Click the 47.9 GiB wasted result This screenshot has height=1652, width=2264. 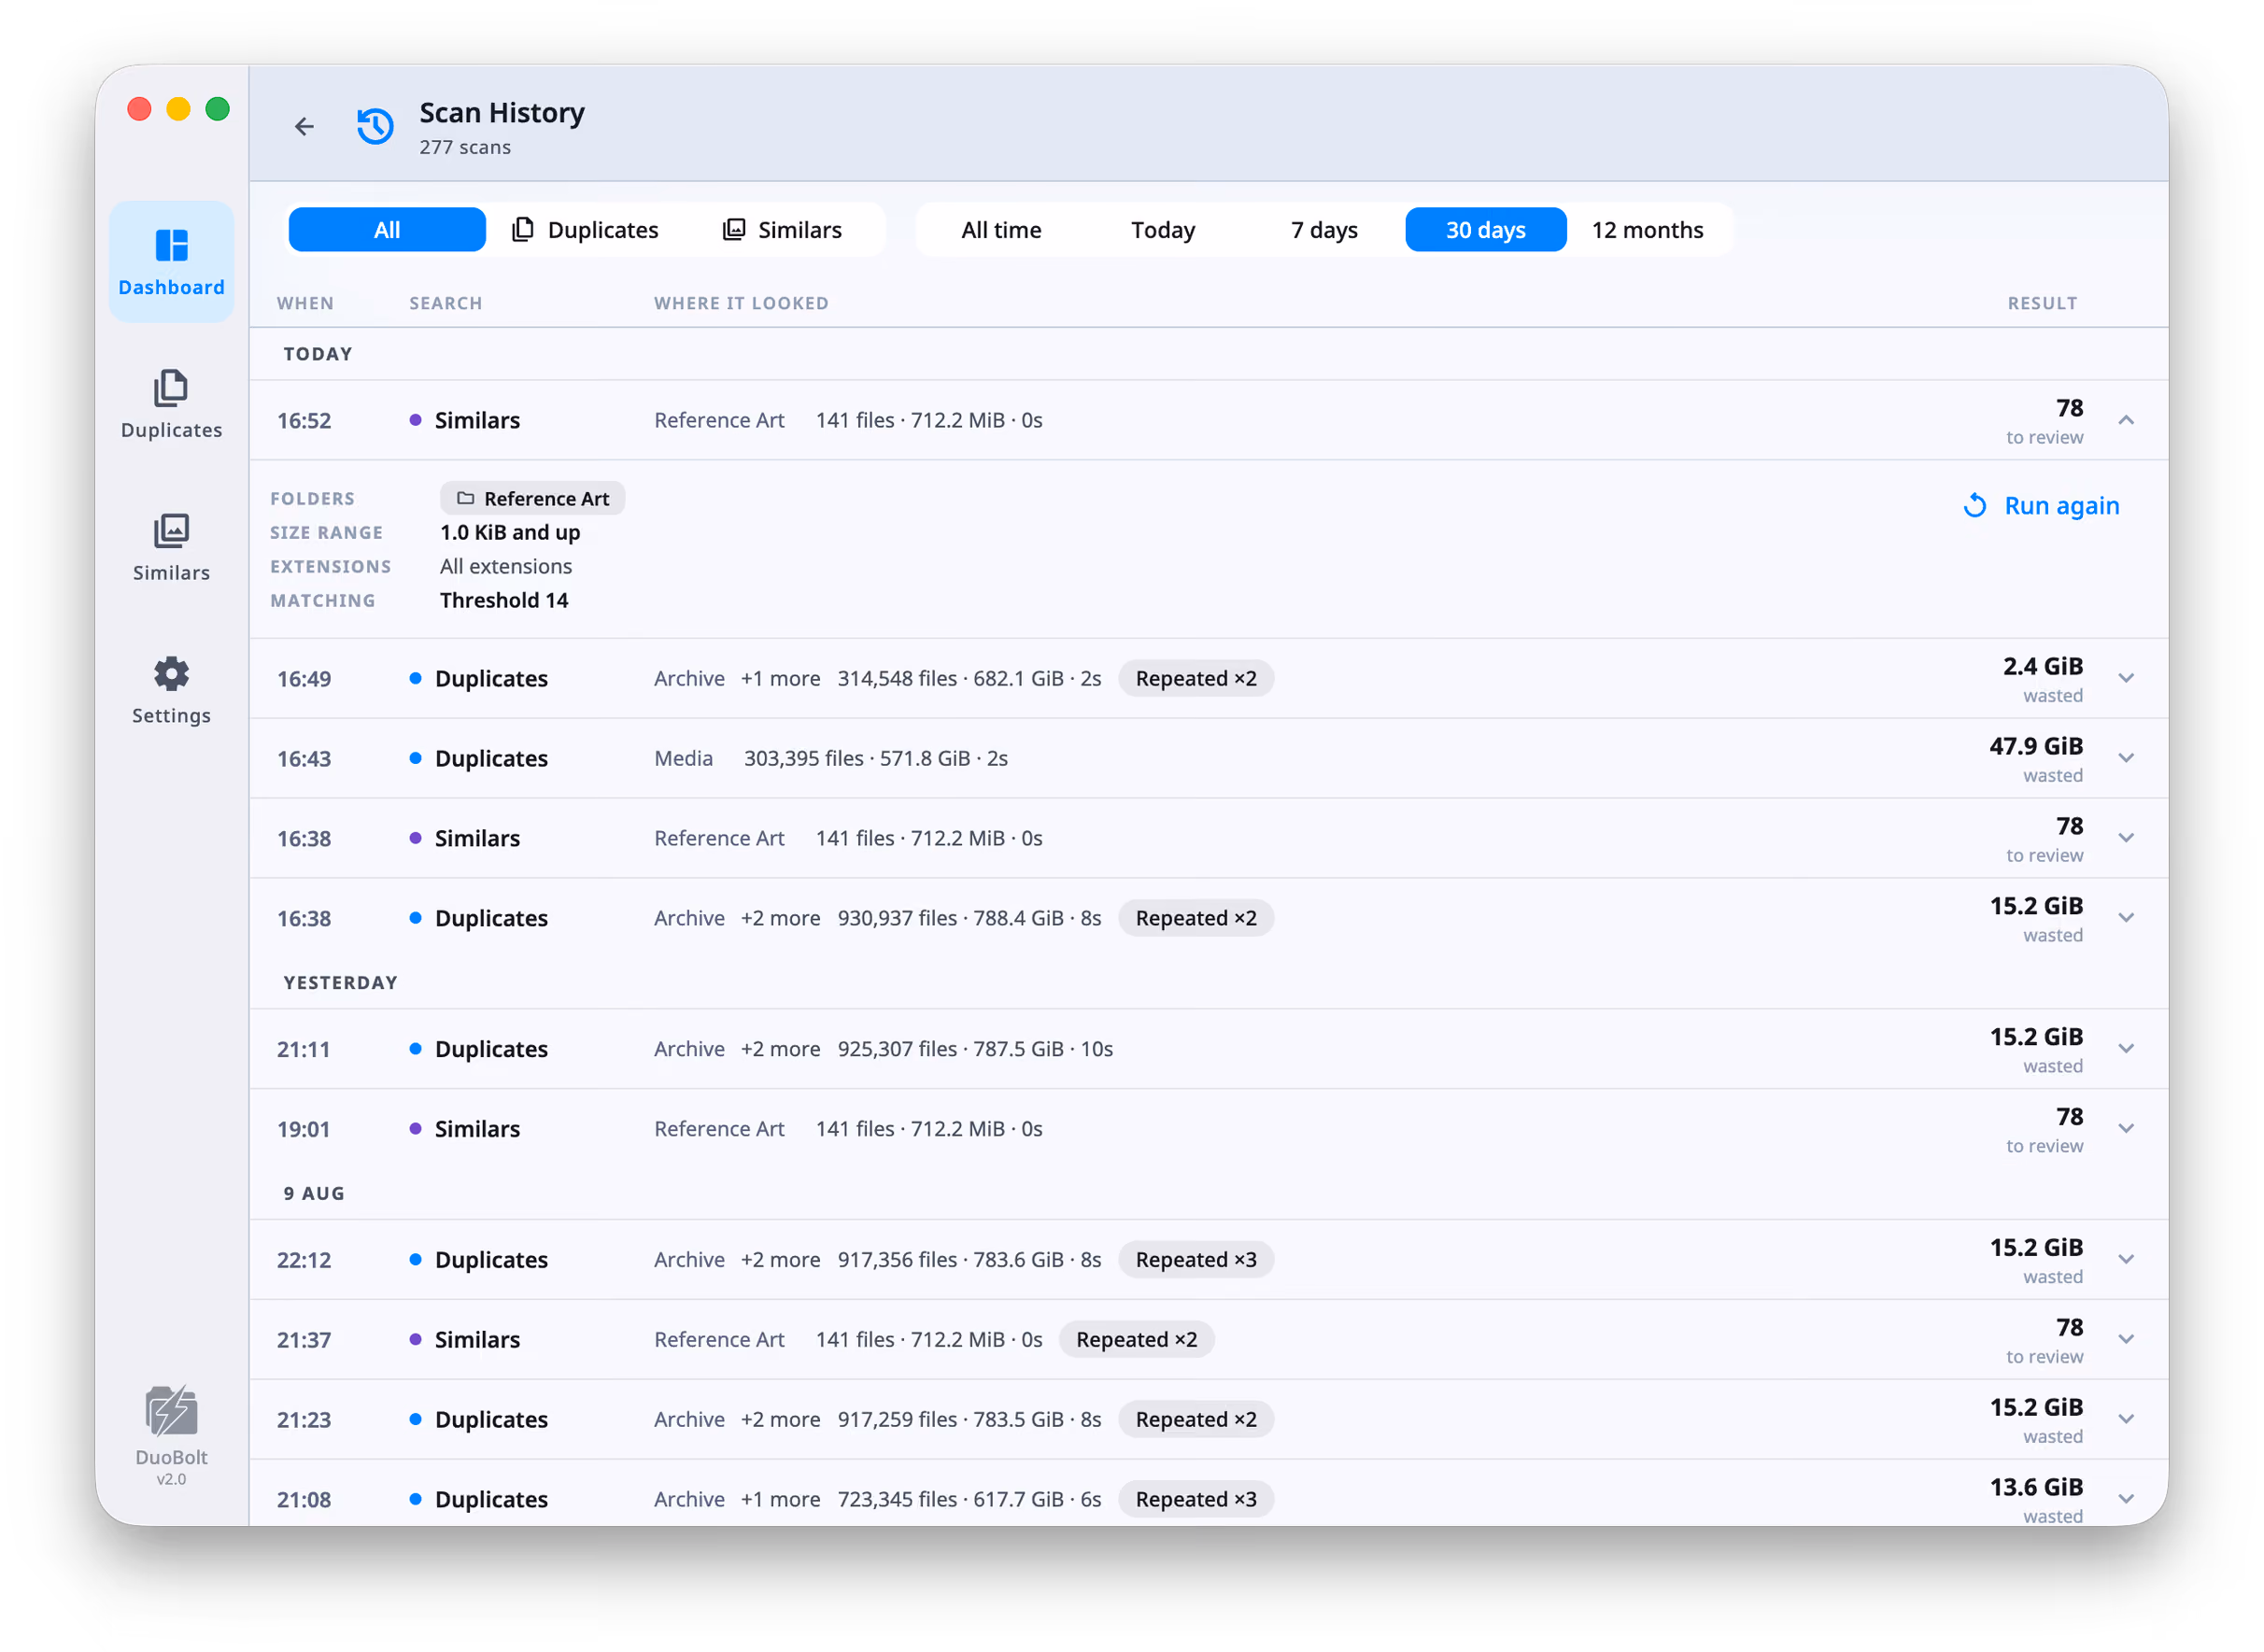pyautogui.click(x=2035, y=759)
